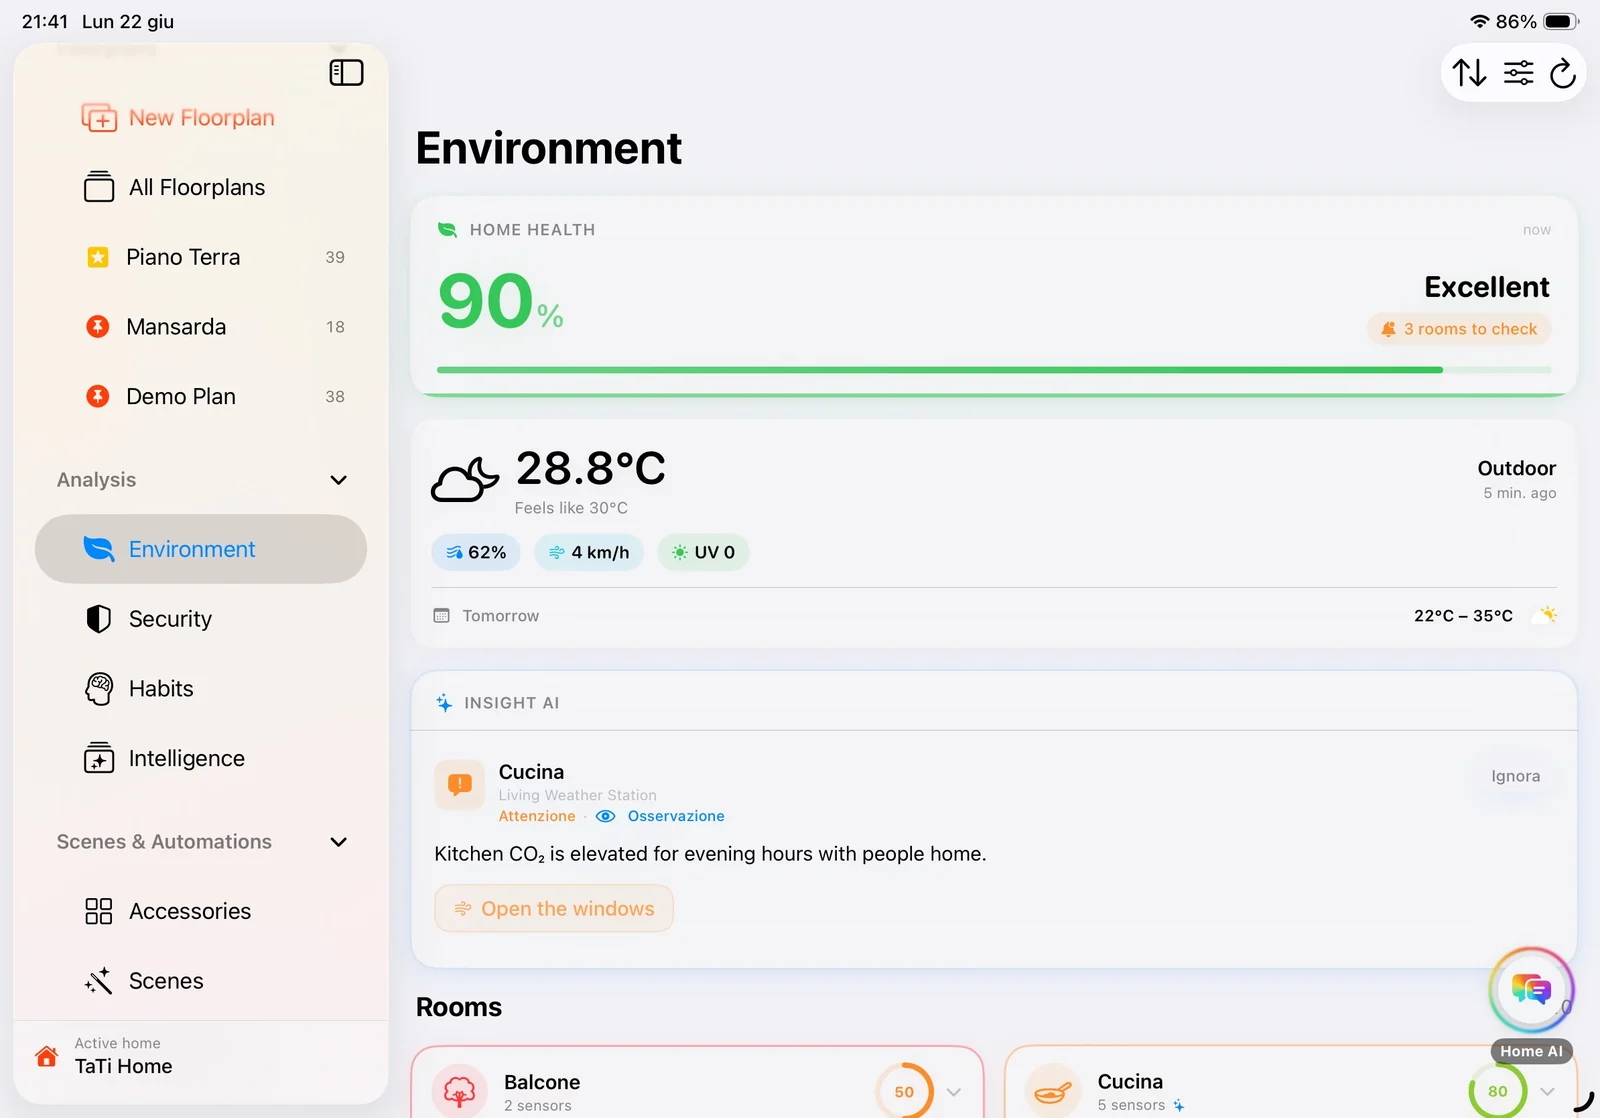Tap the 3 rooms to check badge
Screen dimensions: 1600x1118
[x=1459, y=329]
